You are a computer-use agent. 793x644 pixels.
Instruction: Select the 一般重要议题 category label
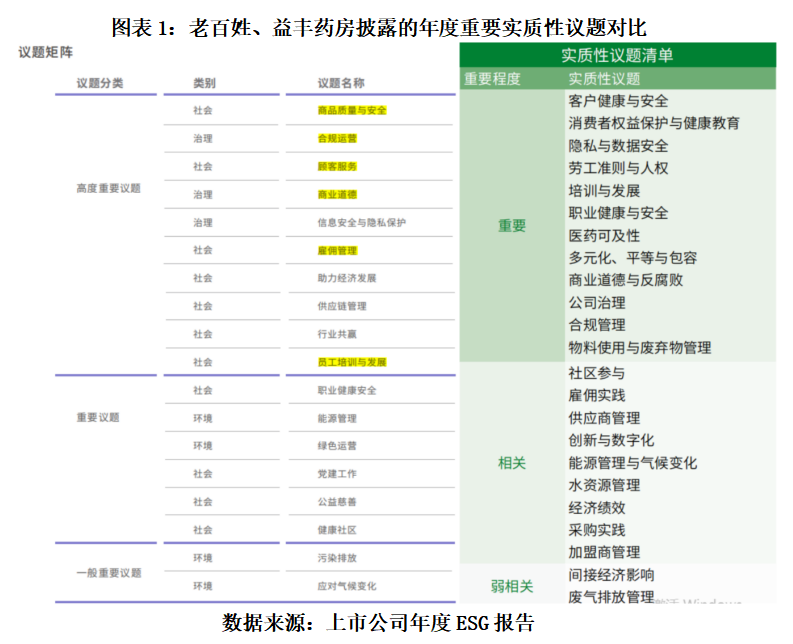109,573
